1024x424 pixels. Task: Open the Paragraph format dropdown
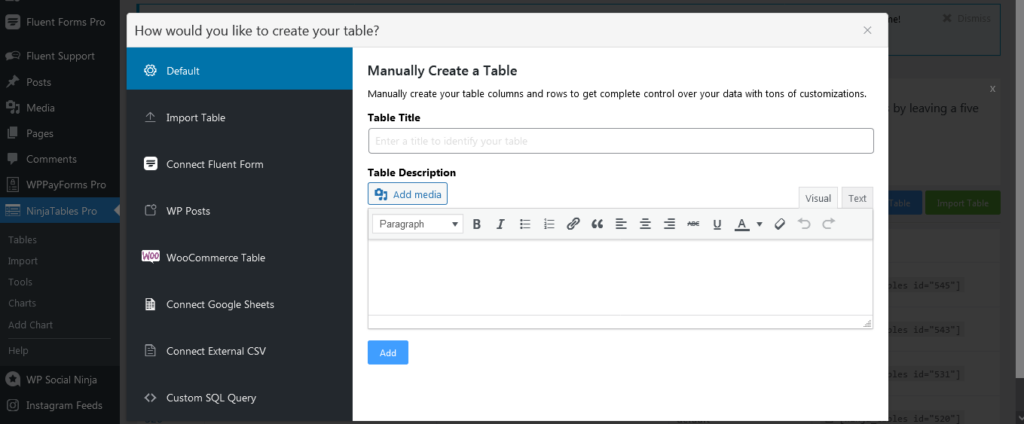tap(418, 224)
